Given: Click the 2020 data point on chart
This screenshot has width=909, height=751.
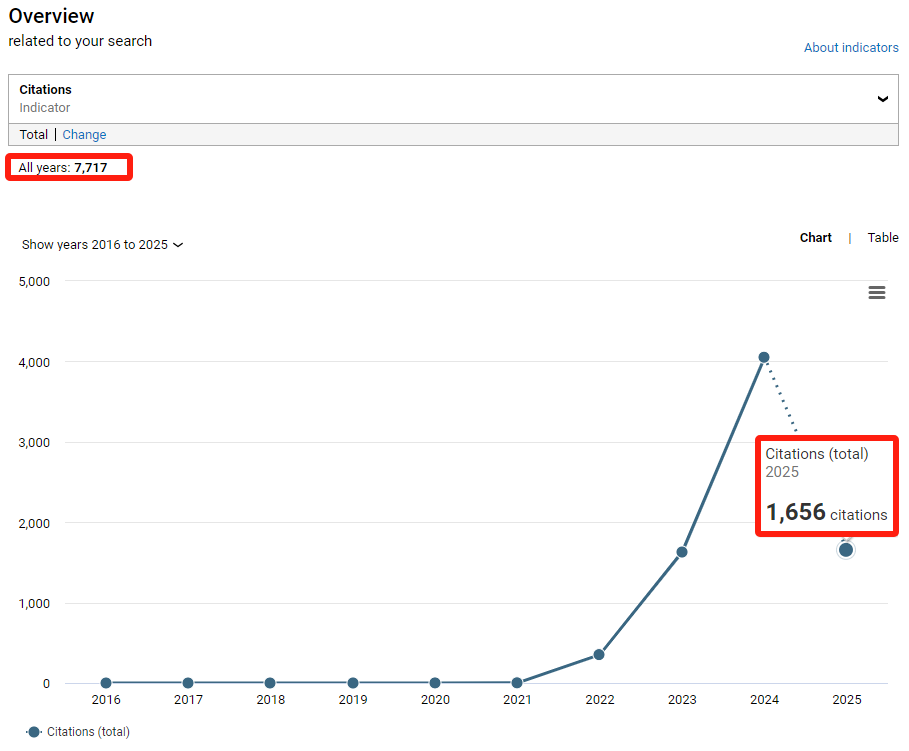Looking at the screenshot, I should [x=435, y=683].
